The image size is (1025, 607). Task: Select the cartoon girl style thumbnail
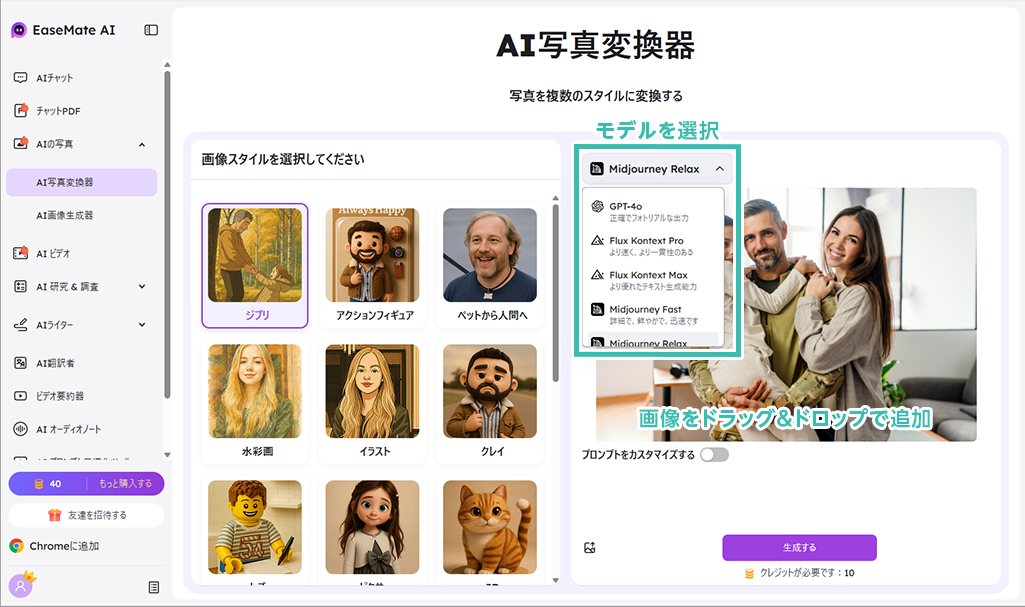tap(373, 529)
